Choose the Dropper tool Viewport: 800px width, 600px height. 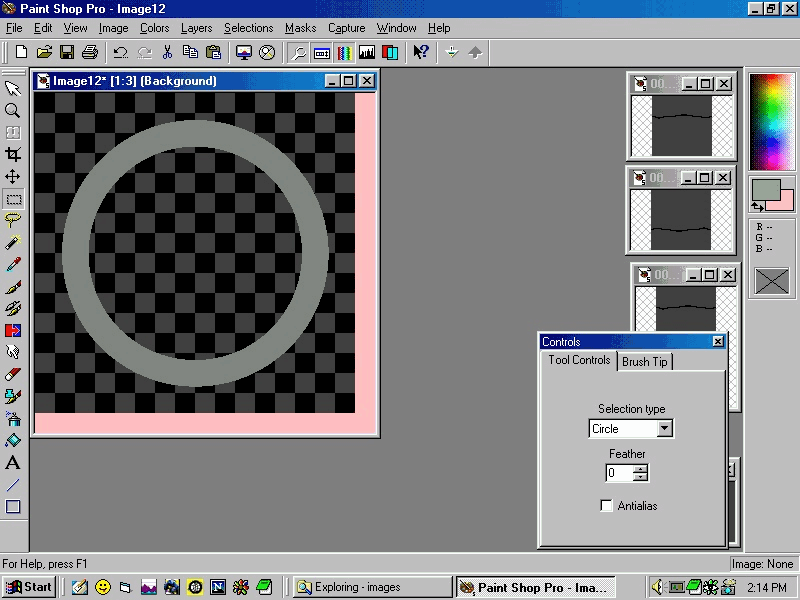coord(13,264)
